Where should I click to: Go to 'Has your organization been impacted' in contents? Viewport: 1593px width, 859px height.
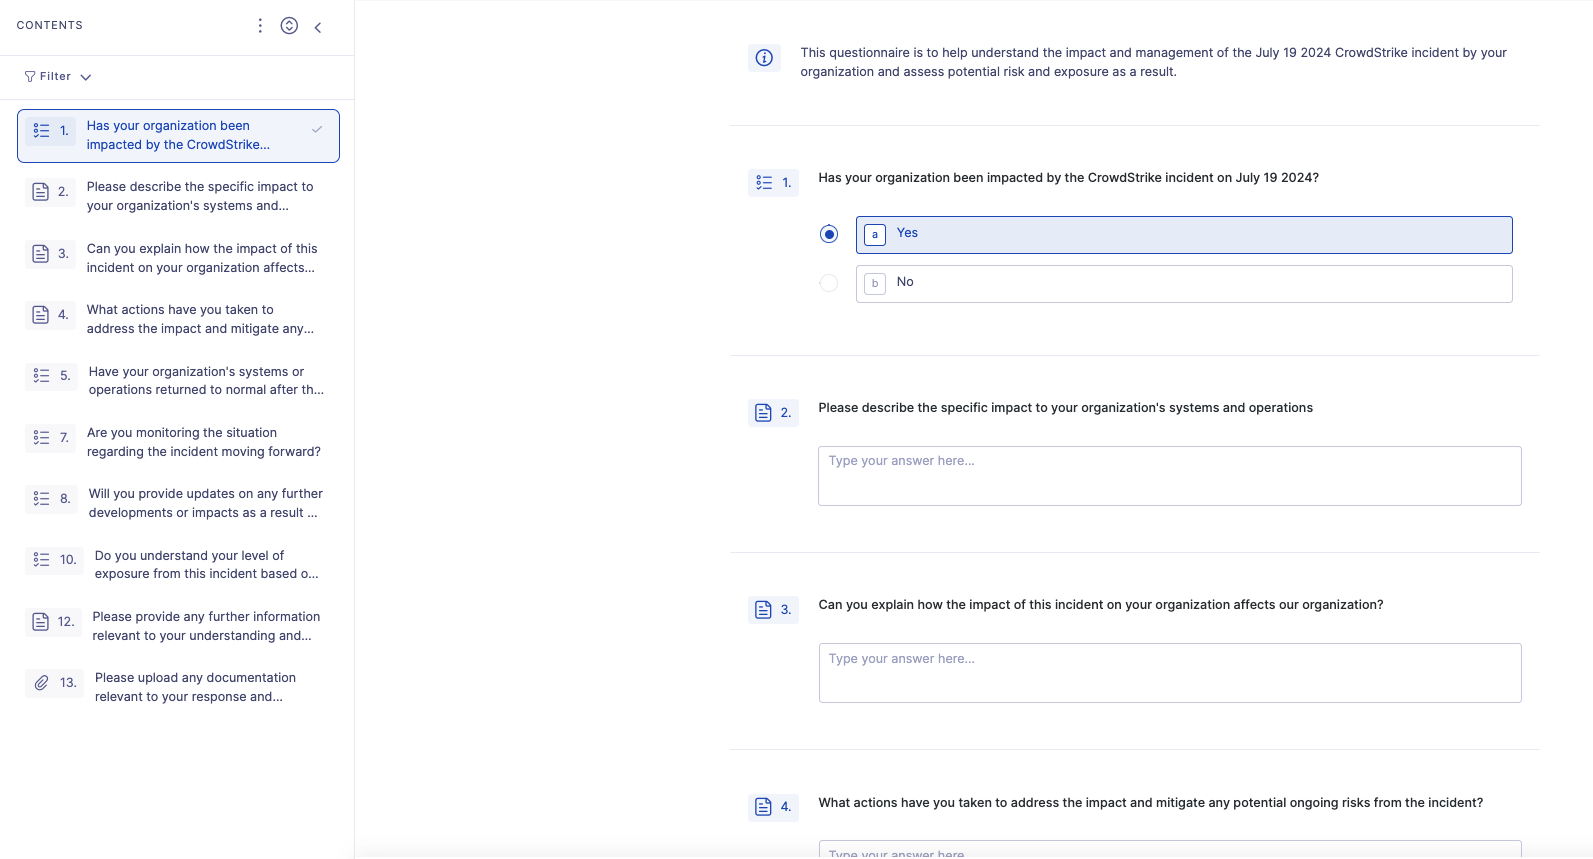(178, 136)
